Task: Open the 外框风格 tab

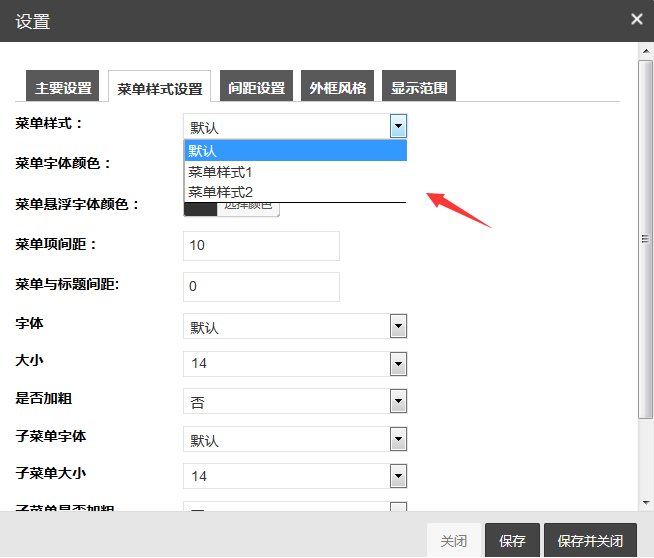Action: (337, 86)
